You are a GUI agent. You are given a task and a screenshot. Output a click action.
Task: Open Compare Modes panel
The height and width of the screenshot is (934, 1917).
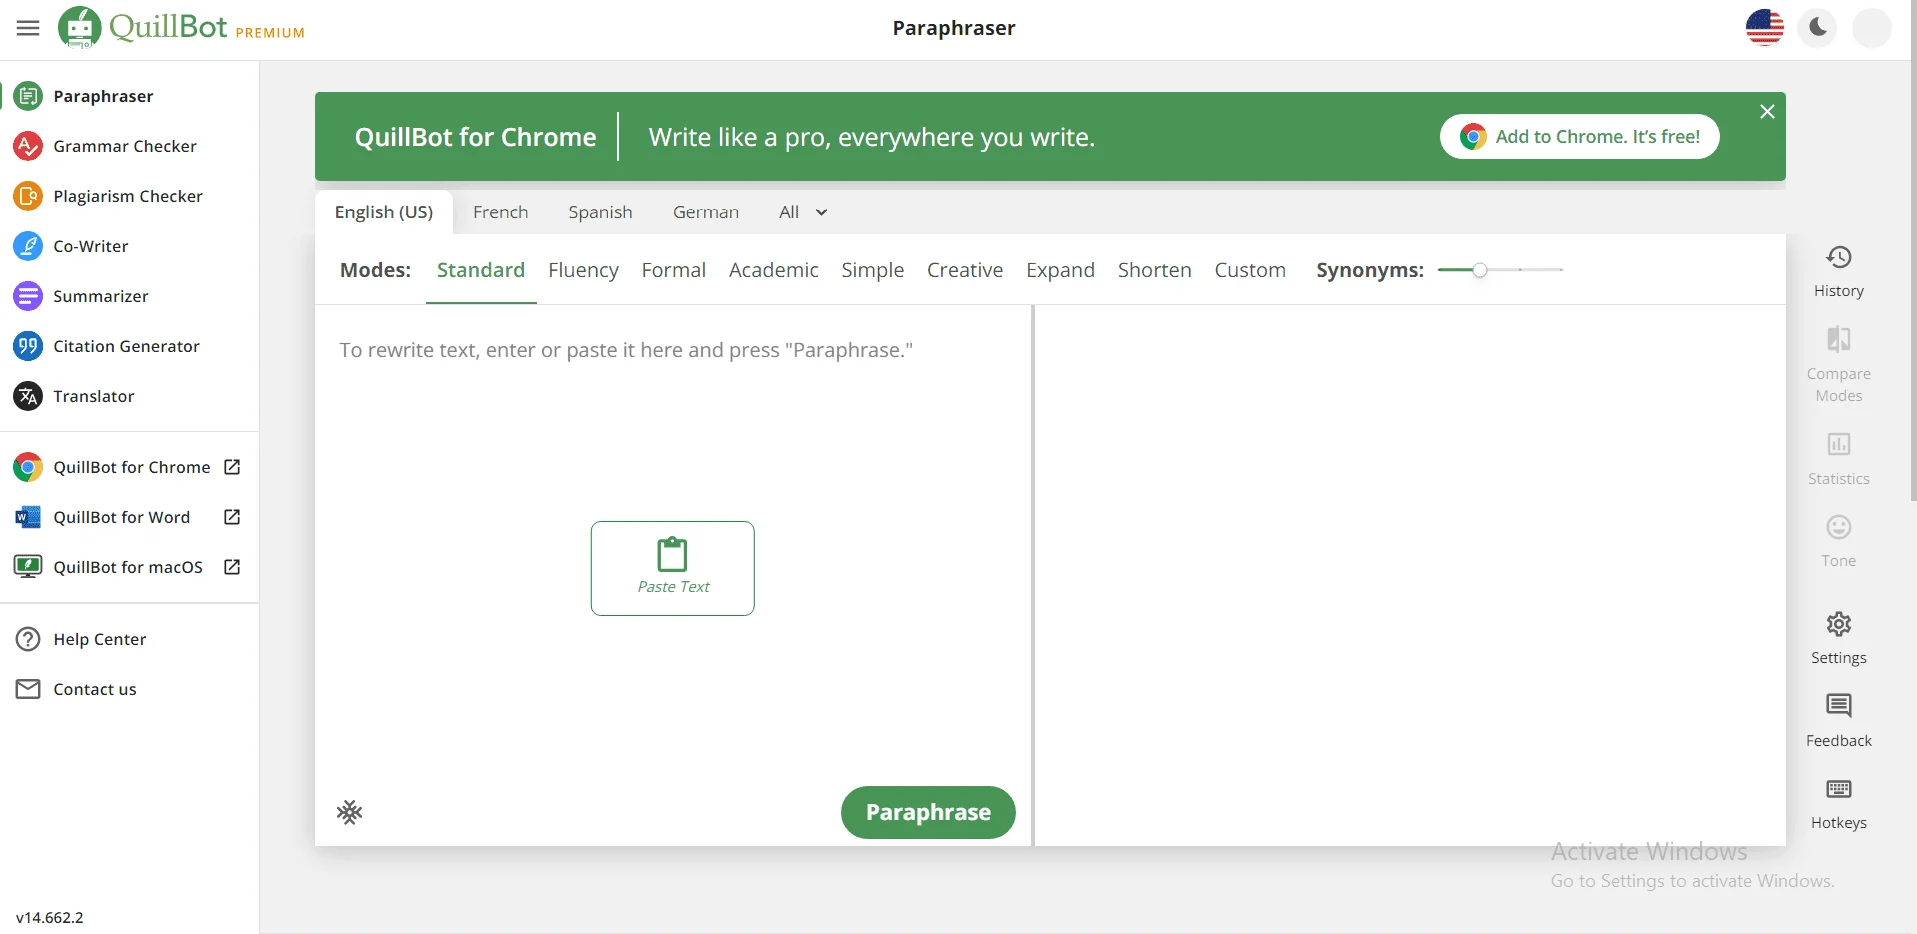pos(1839,365)
